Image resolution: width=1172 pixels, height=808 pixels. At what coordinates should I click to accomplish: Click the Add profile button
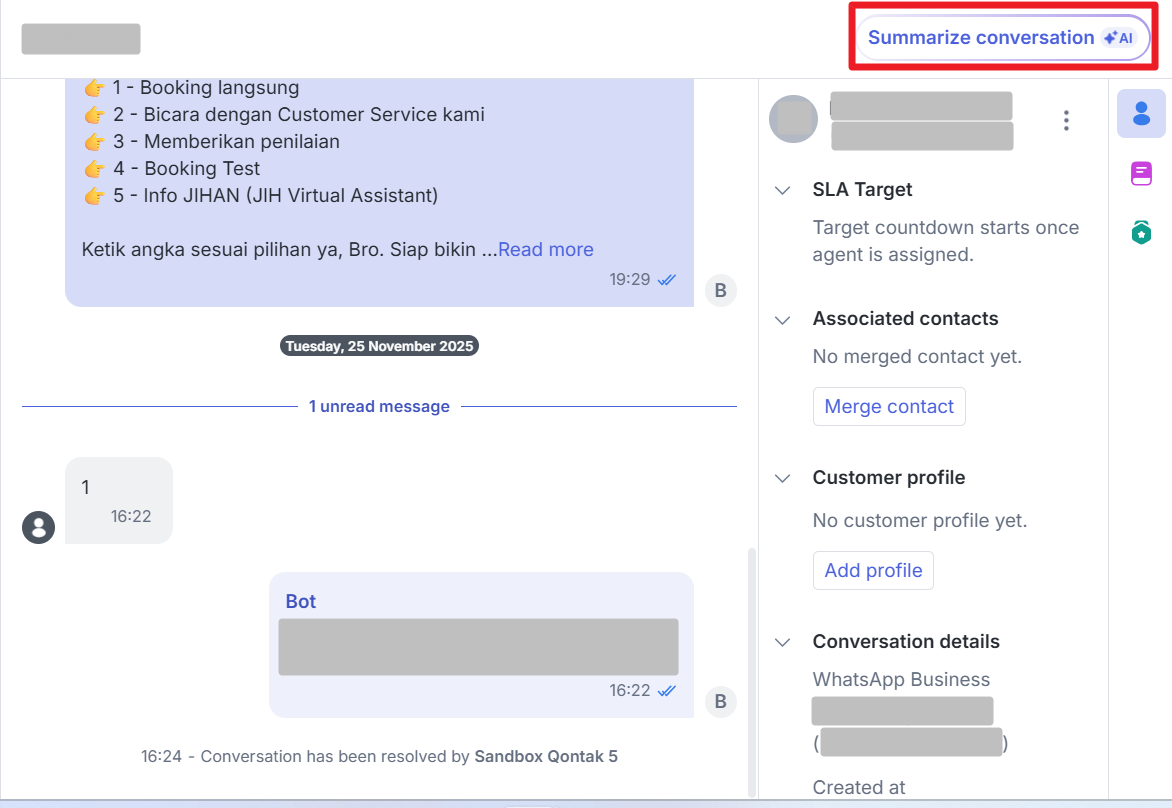point(873,571)
